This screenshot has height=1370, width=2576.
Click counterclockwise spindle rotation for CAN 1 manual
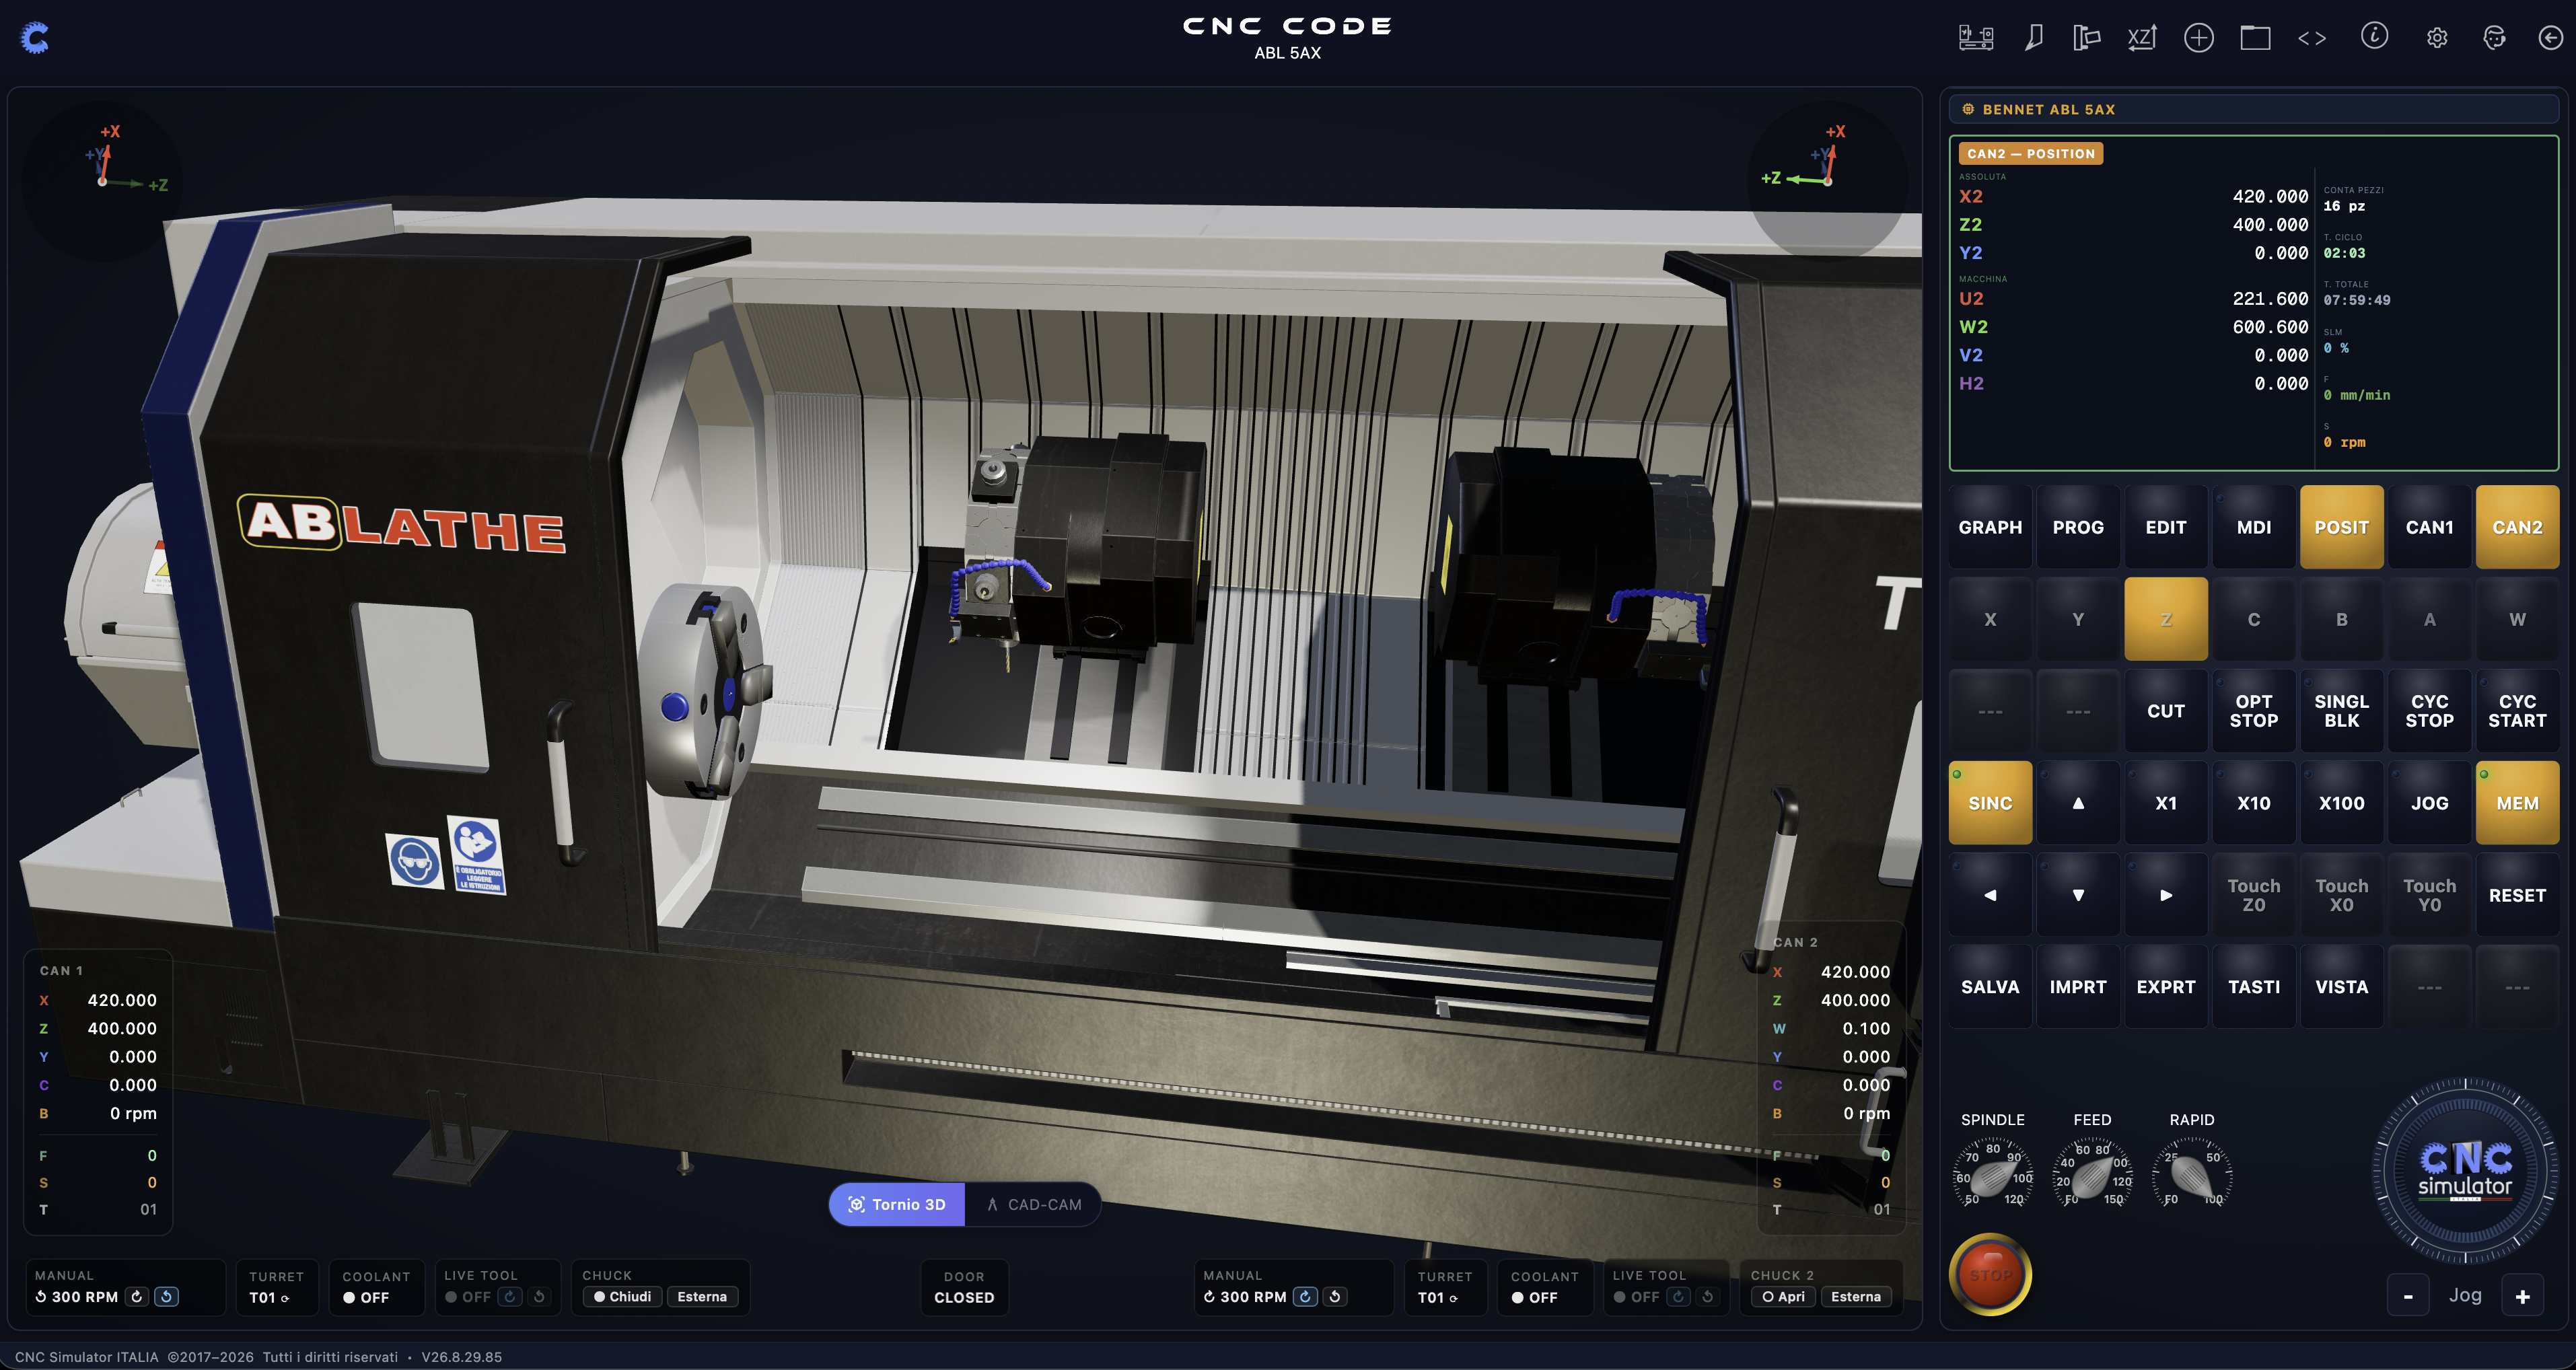[x=167, y=1296]
